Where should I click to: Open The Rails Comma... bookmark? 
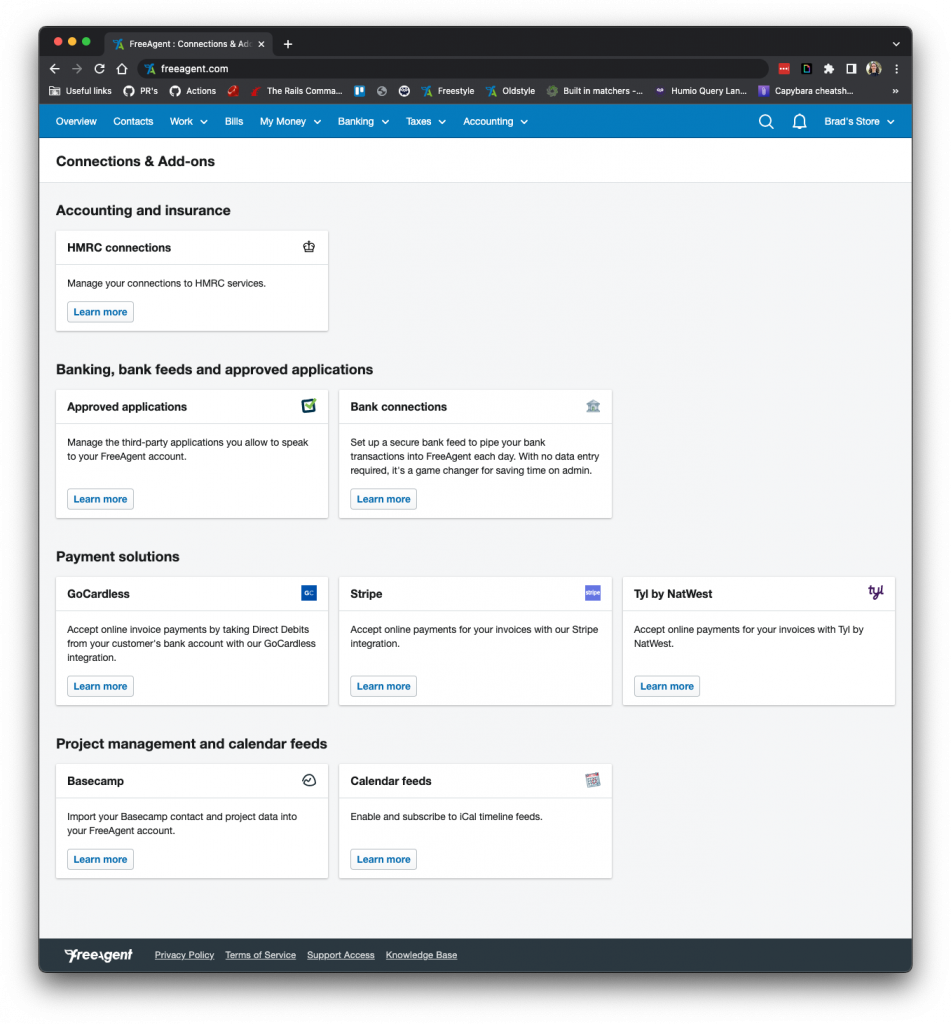click(x=297, y=91)
